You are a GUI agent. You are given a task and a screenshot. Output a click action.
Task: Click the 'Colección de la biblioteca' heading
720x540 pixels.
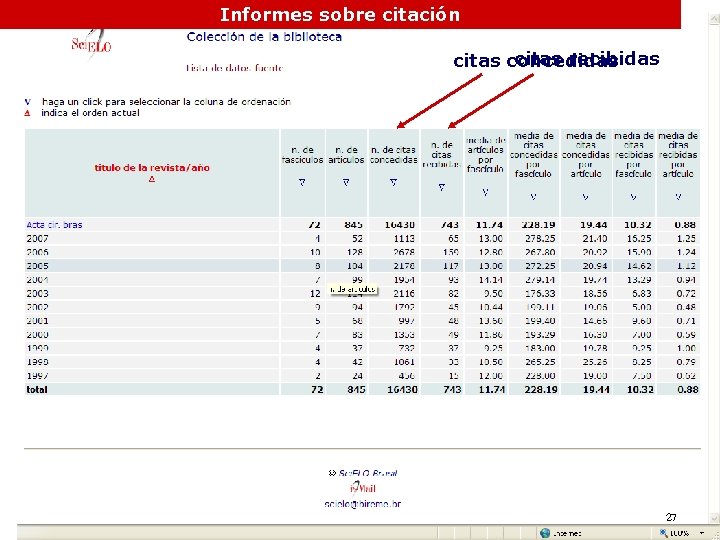(264, 37)
